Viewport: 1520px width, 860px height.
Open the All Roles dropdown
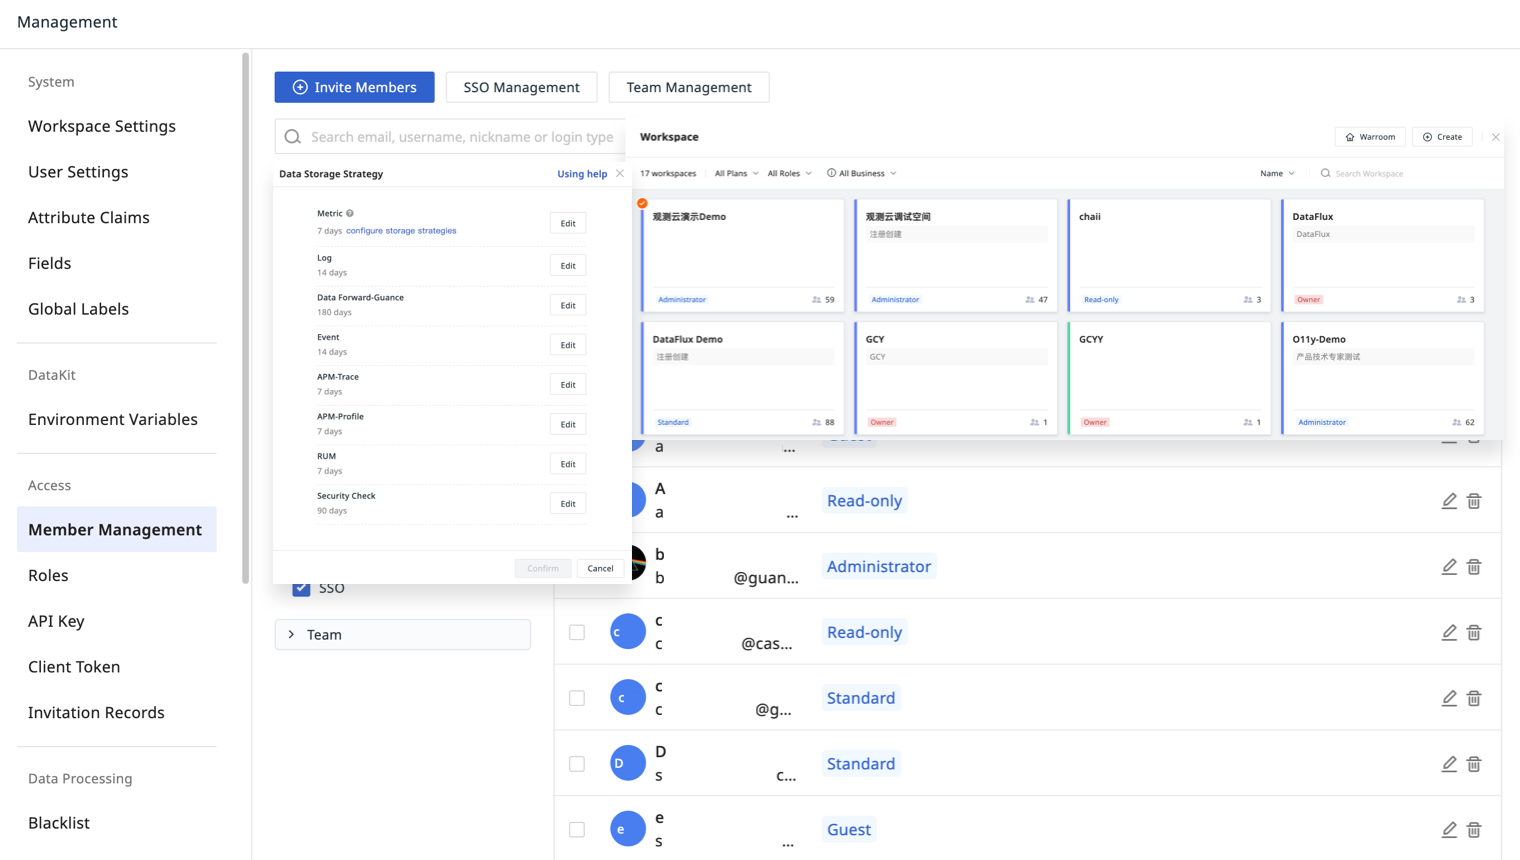789,174
